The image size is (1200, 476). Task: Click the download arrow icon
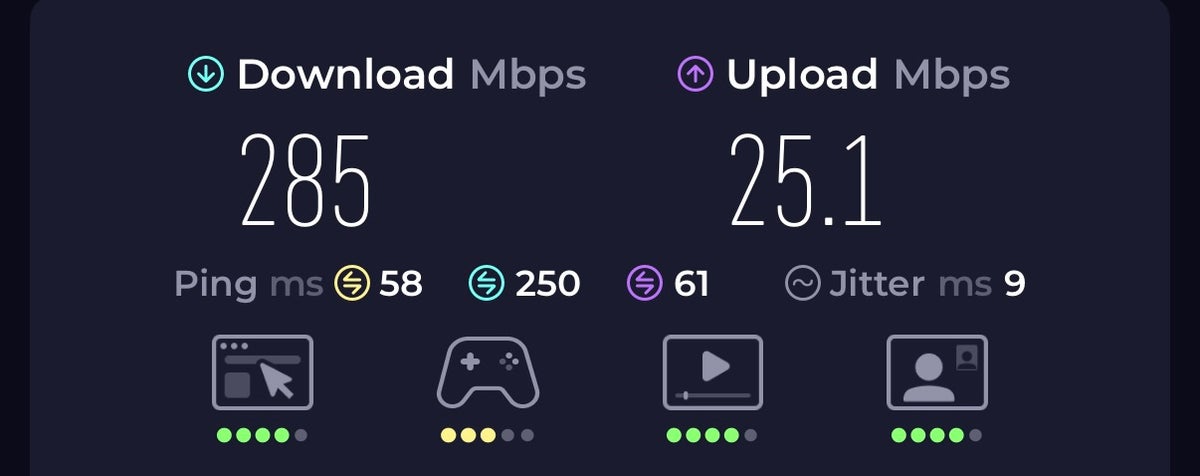[205, 74]
